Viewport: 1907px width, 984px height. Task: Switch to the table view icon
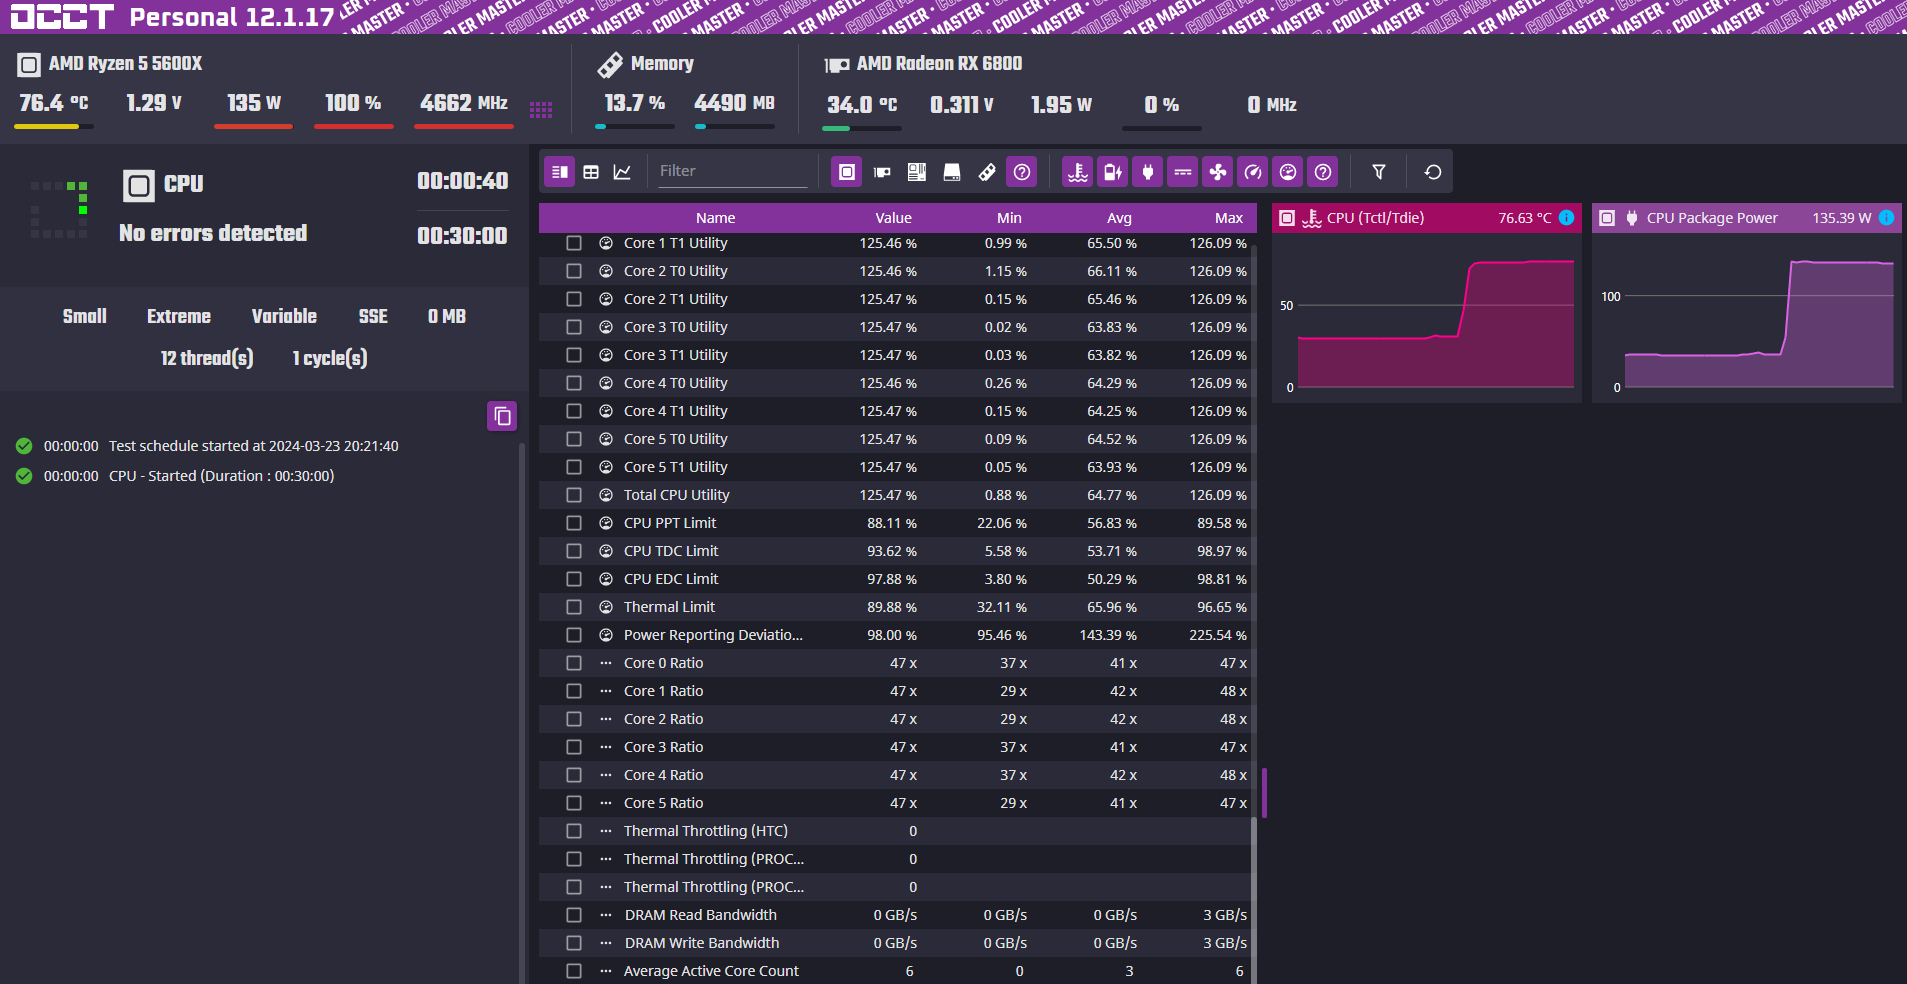tap(591, 172)
